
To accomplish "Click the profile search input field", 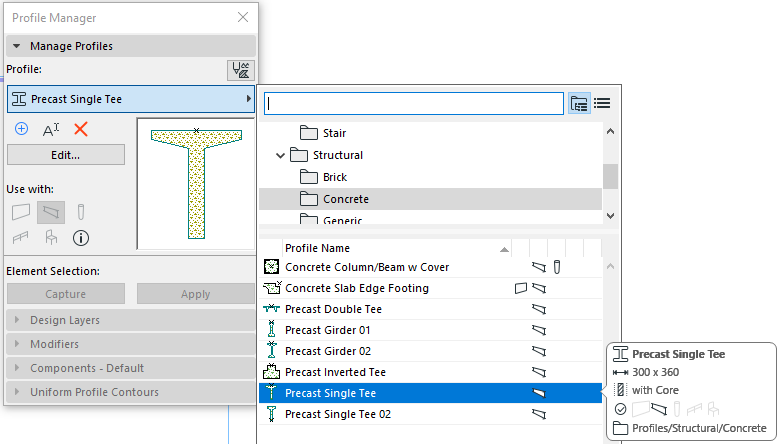I will (414, 103).
